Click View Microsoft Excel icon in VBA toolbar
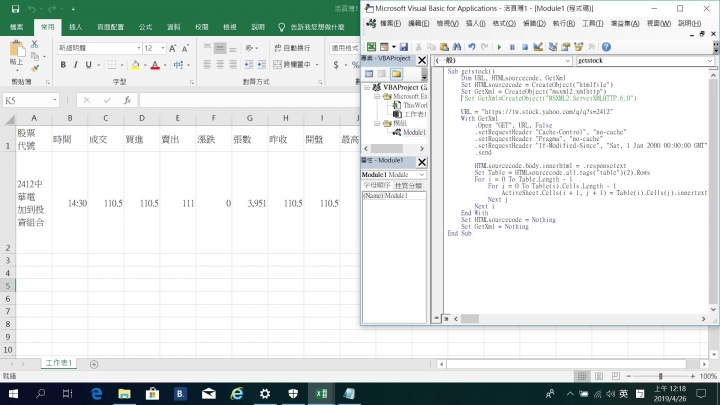The width and height of the screenshot is (720, 405). pyautogui.click(x=371, y=47)
